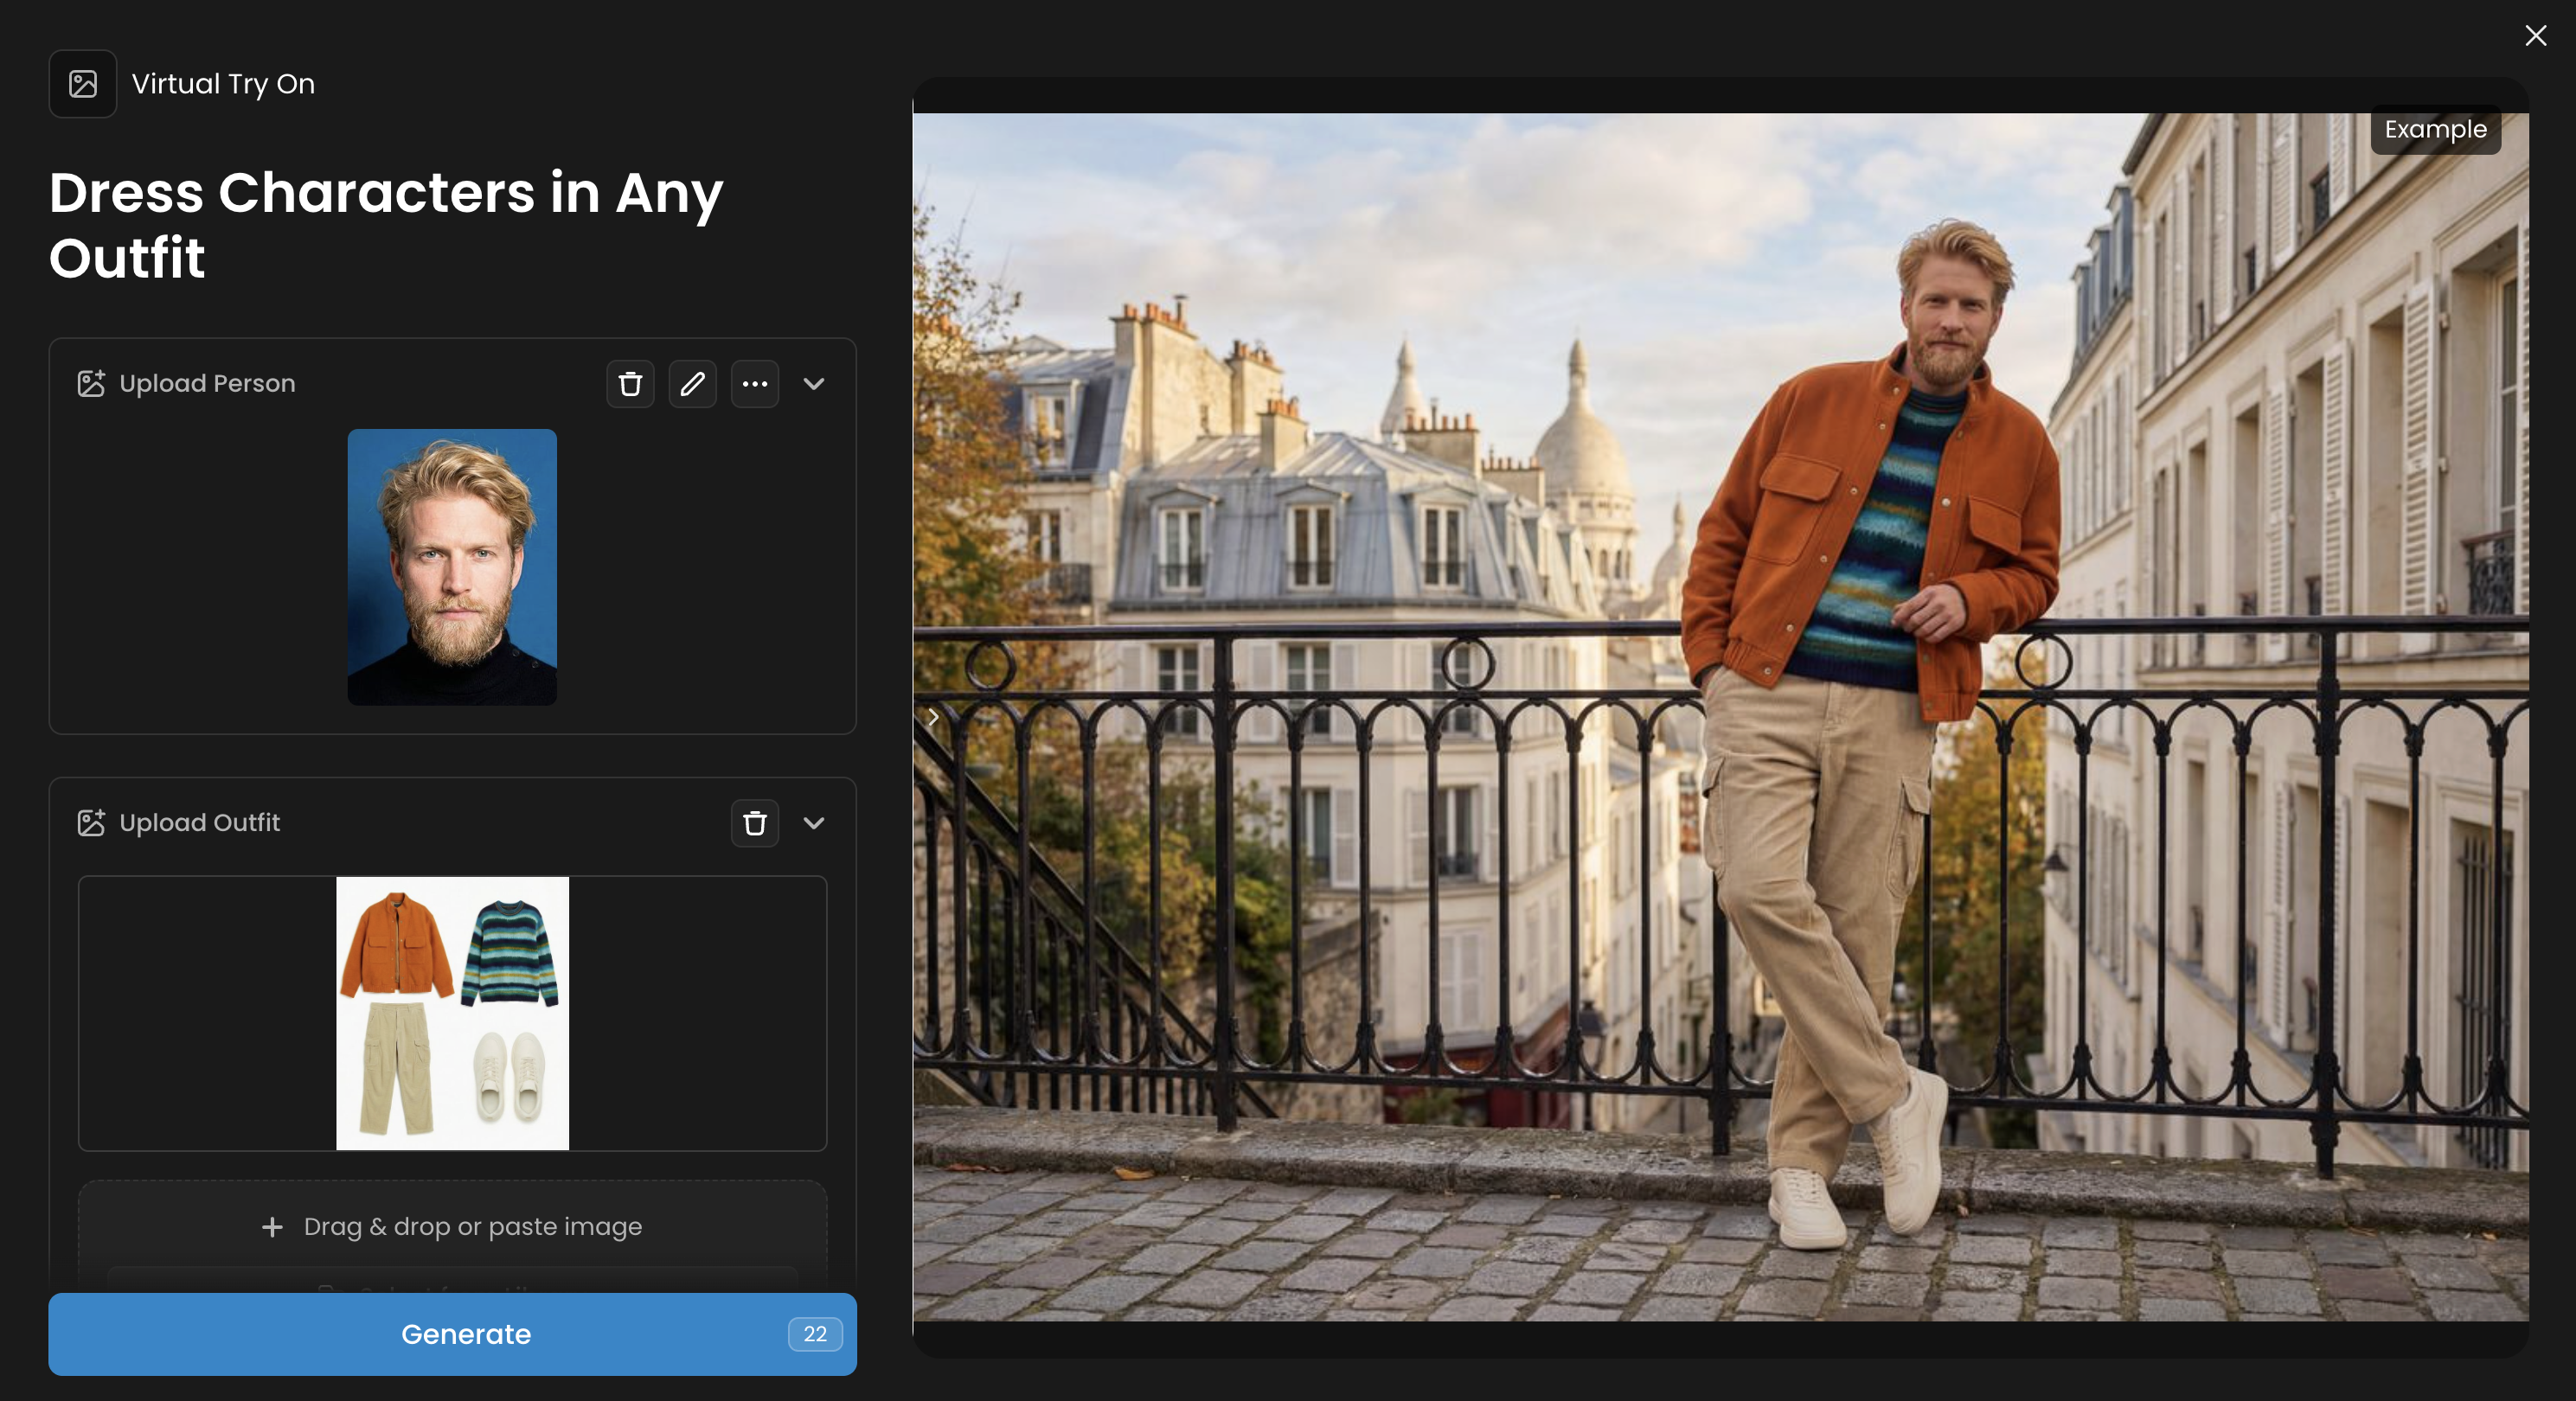
Task: Close the Virtual Try On dialog
Action: pos(2535,36)
